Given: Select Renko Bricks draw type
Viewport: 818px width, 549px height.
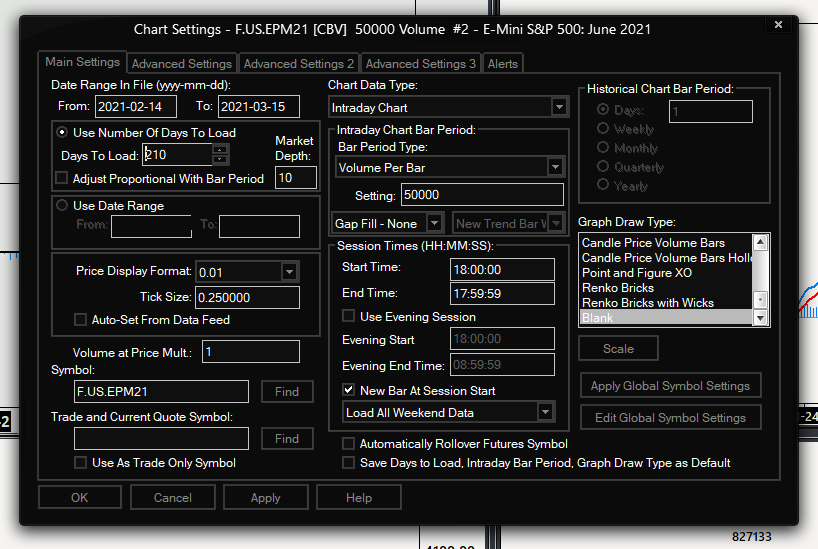Looking at the screenshot, I should click(x=666, y=288).
